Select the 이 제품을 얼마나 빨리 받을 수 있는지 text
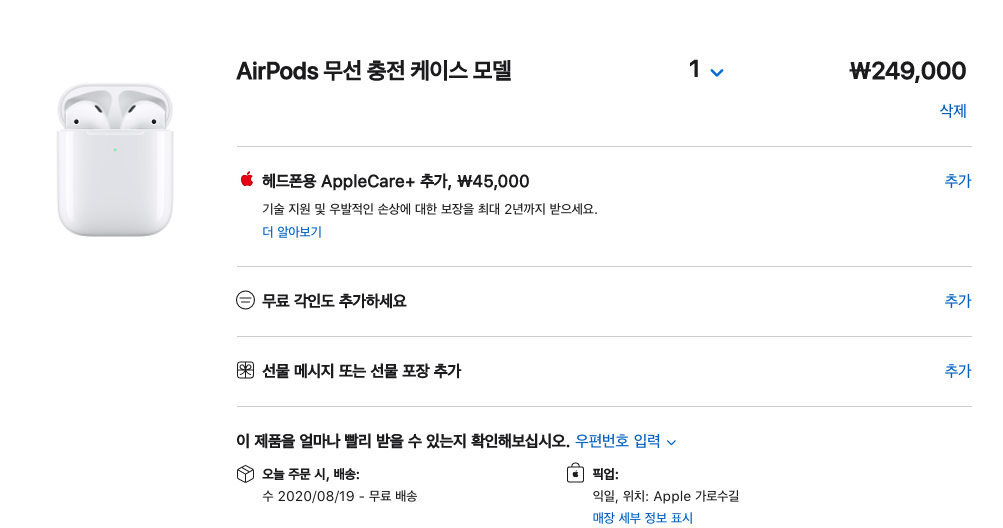The height and width of the screenshot is (528, 1003). coord(403,441)
